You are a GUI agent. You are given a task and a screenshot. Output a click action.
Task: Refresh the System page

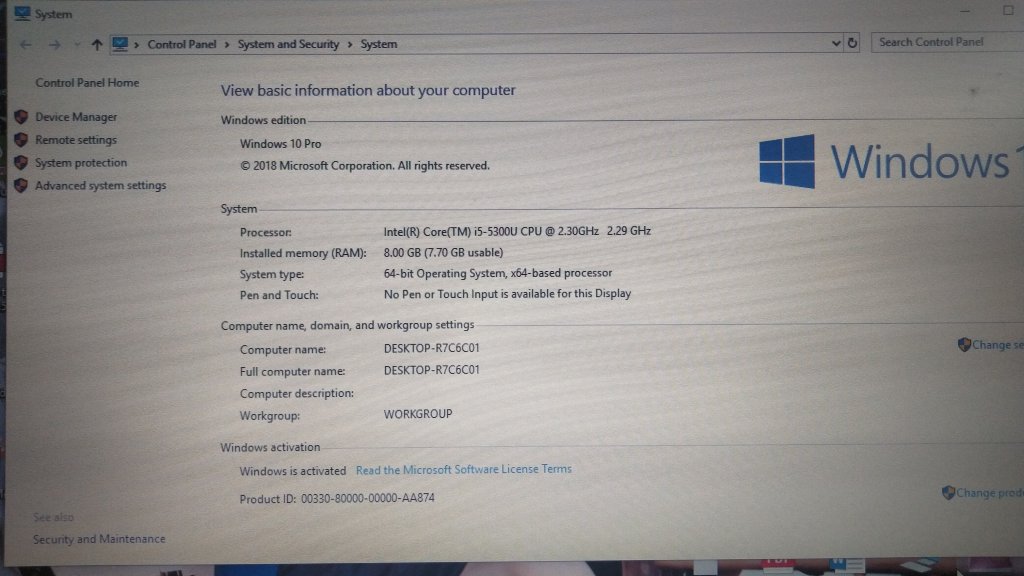[852, 43]
